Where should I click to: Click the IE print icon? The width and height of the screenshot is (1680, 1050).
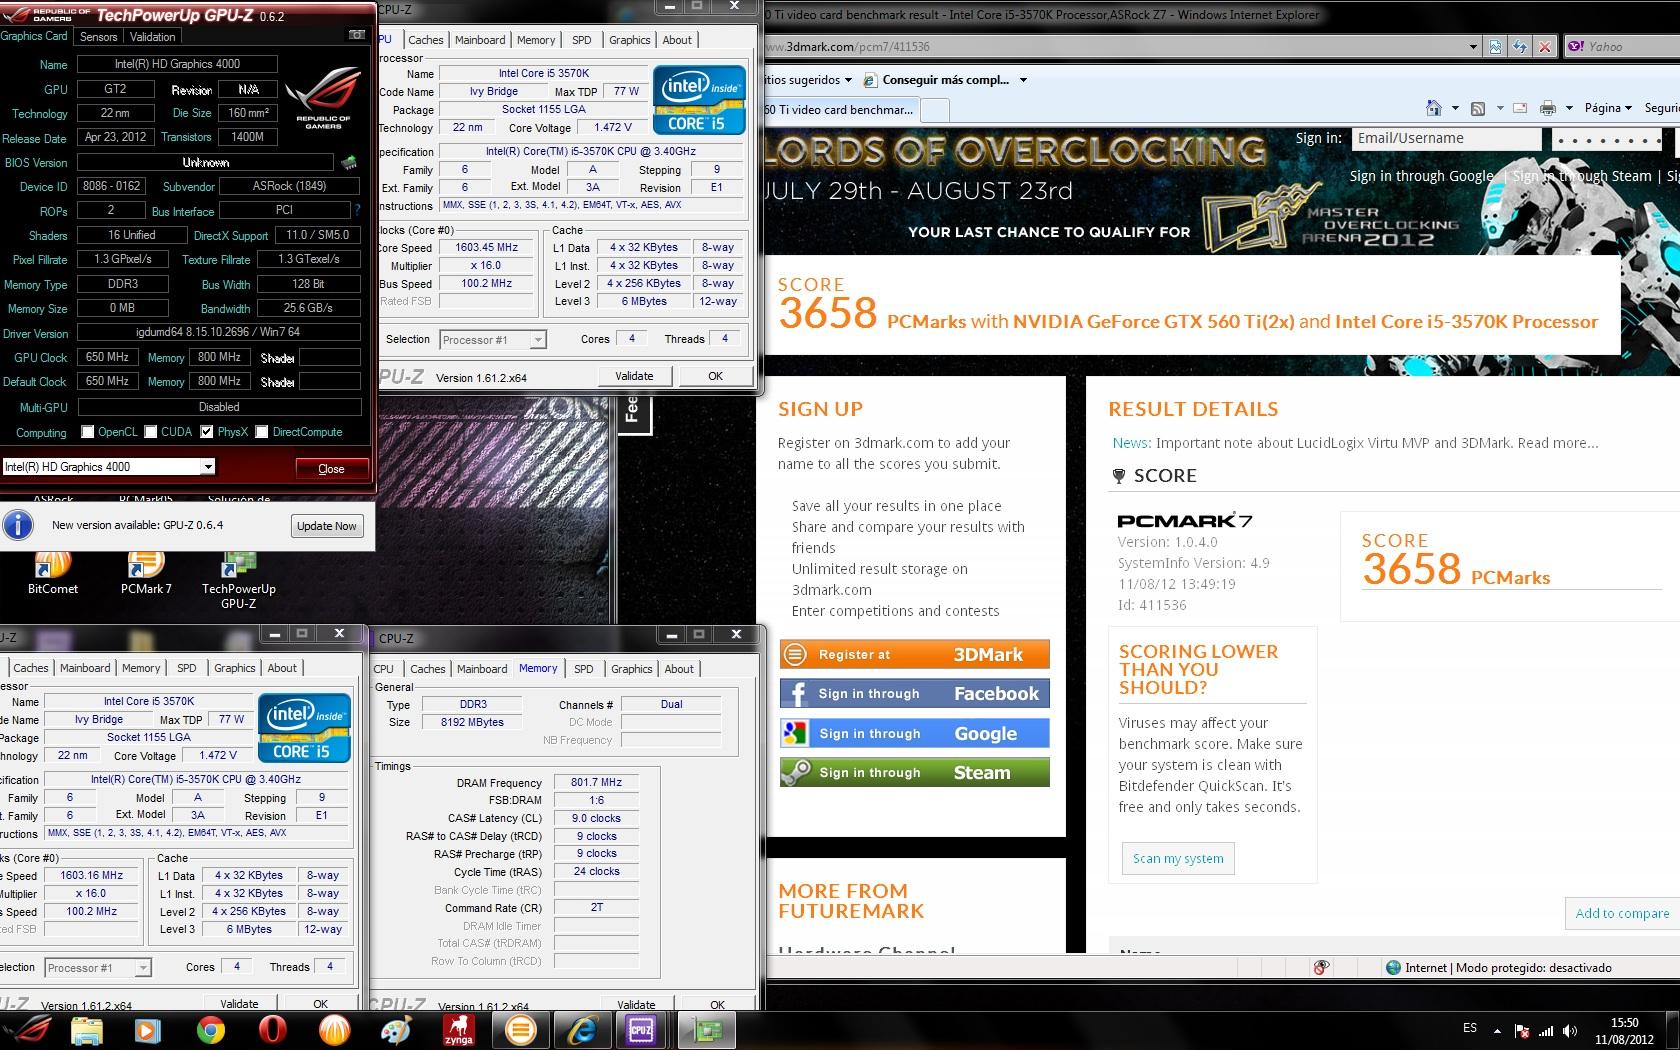[x=1548, y=108]
